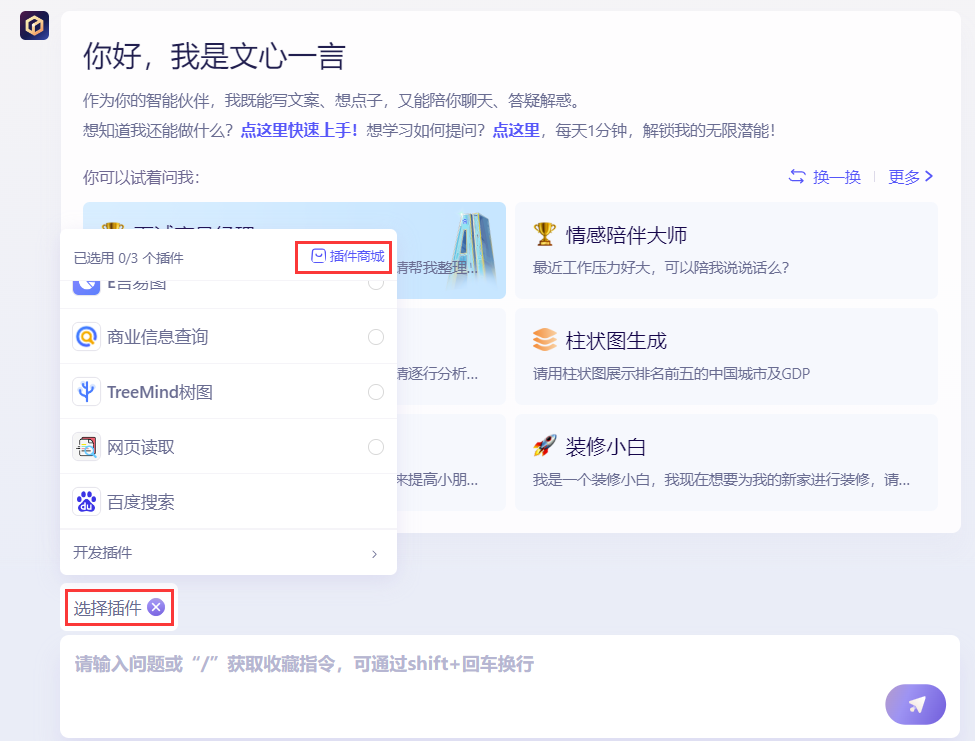
Task: Toggle the partially hidden top plugin radio
Action: point(376,285)
